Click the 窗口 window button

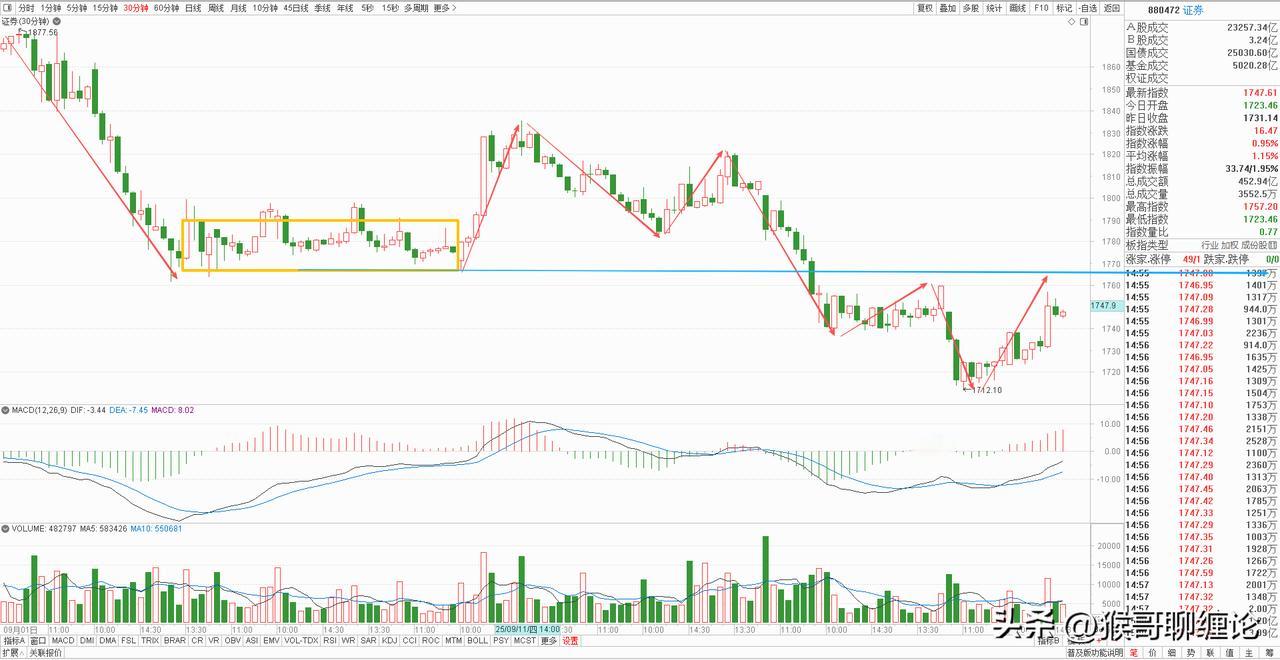point(38,640)
